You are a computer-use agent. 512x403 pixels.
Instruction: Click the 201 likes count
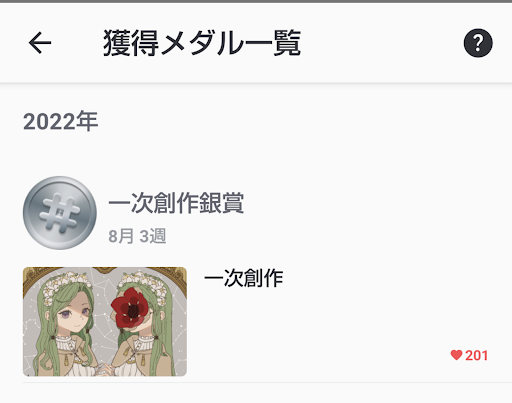pos(477,356)
